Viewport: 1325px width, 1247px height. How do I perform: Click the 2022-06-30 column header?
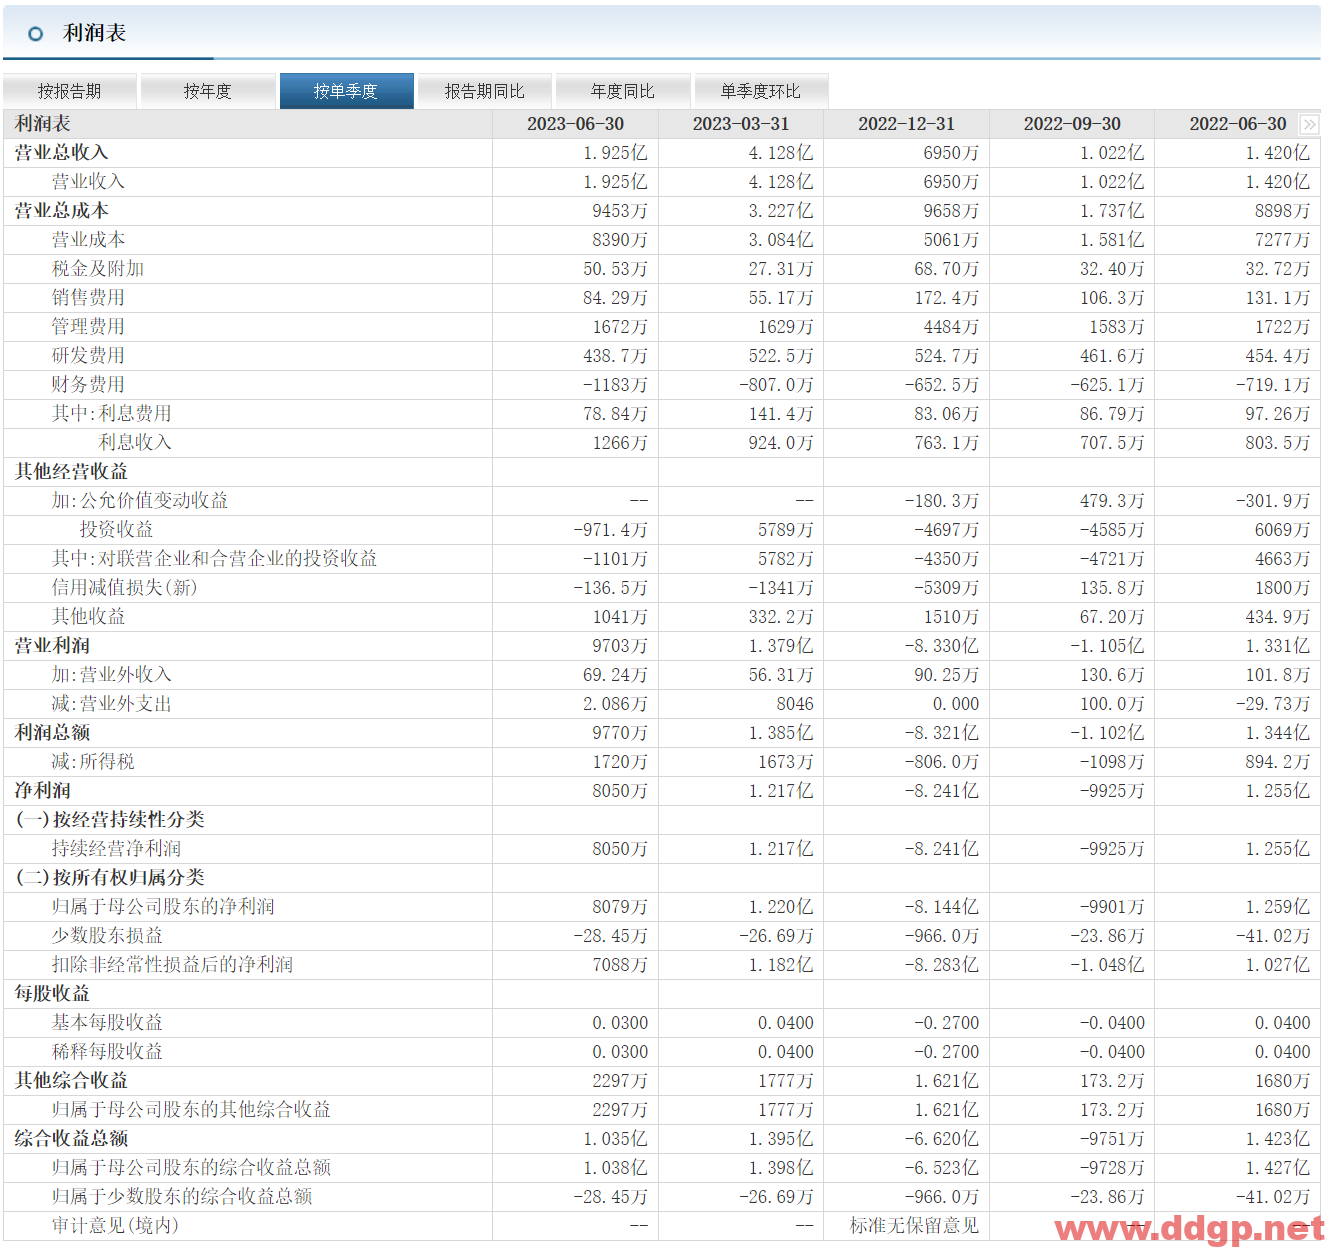(x=1238, y=124)
